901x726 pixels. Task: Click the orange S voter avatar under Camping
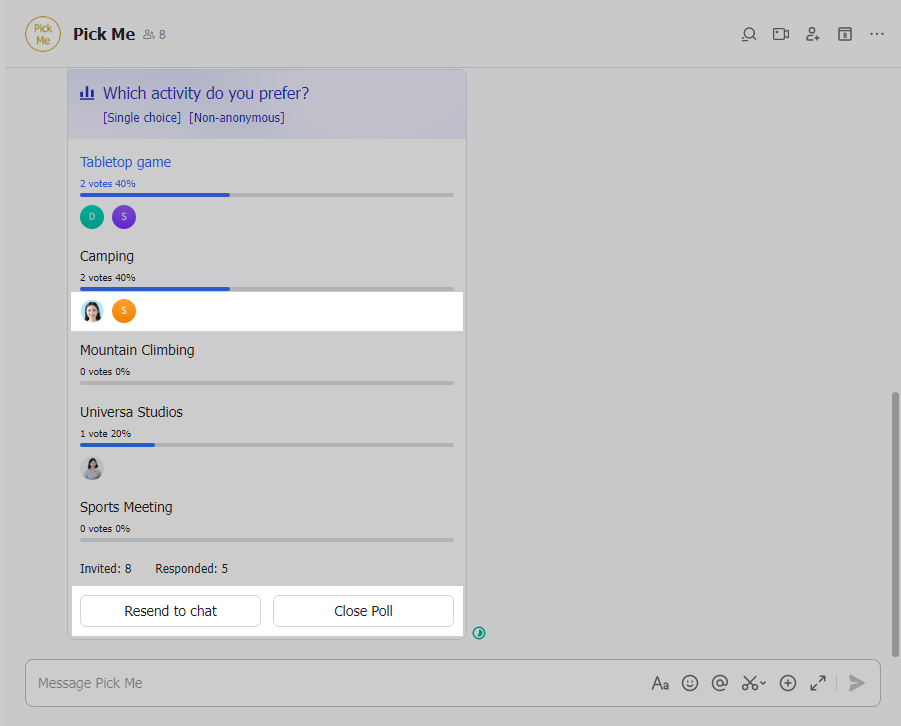coord(124,311)
